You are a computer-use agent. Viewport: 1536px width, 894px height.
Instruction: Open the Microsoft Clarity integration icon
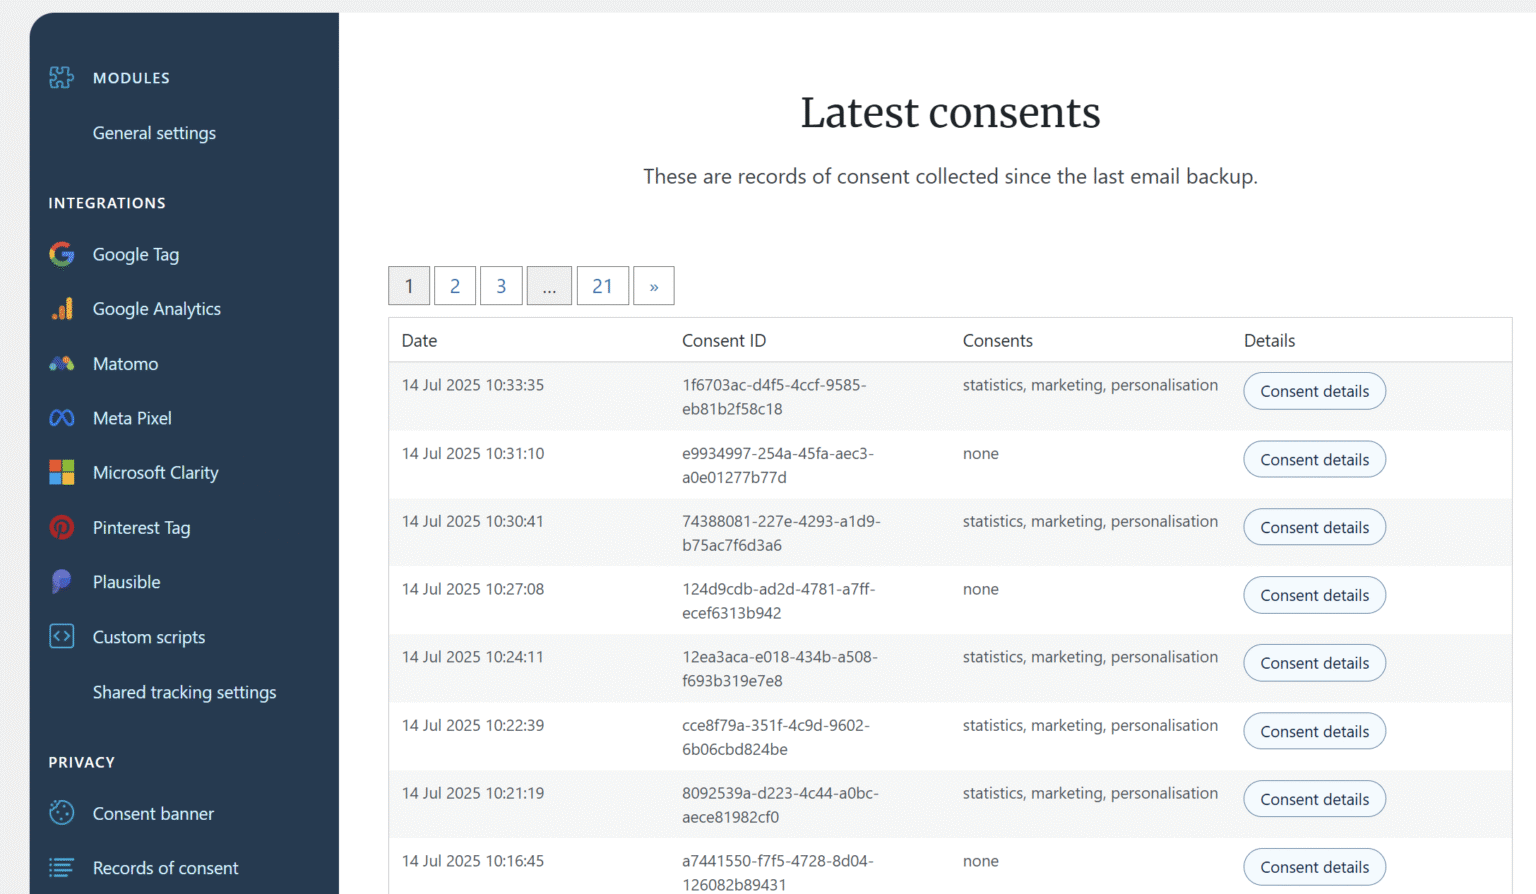(x=61, y=472)
